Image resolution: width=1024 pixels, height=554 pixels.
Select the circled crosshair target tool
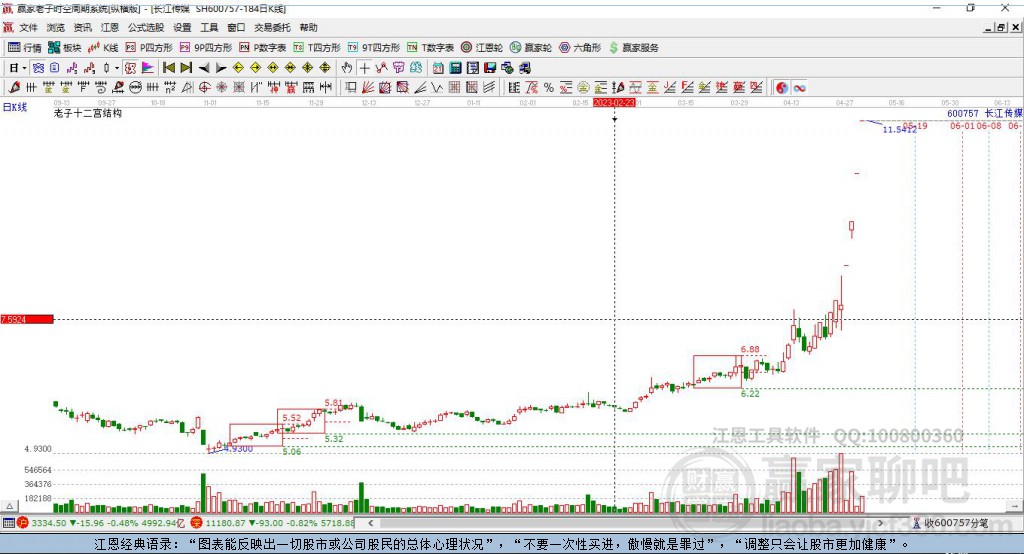[x=204, y=88]
